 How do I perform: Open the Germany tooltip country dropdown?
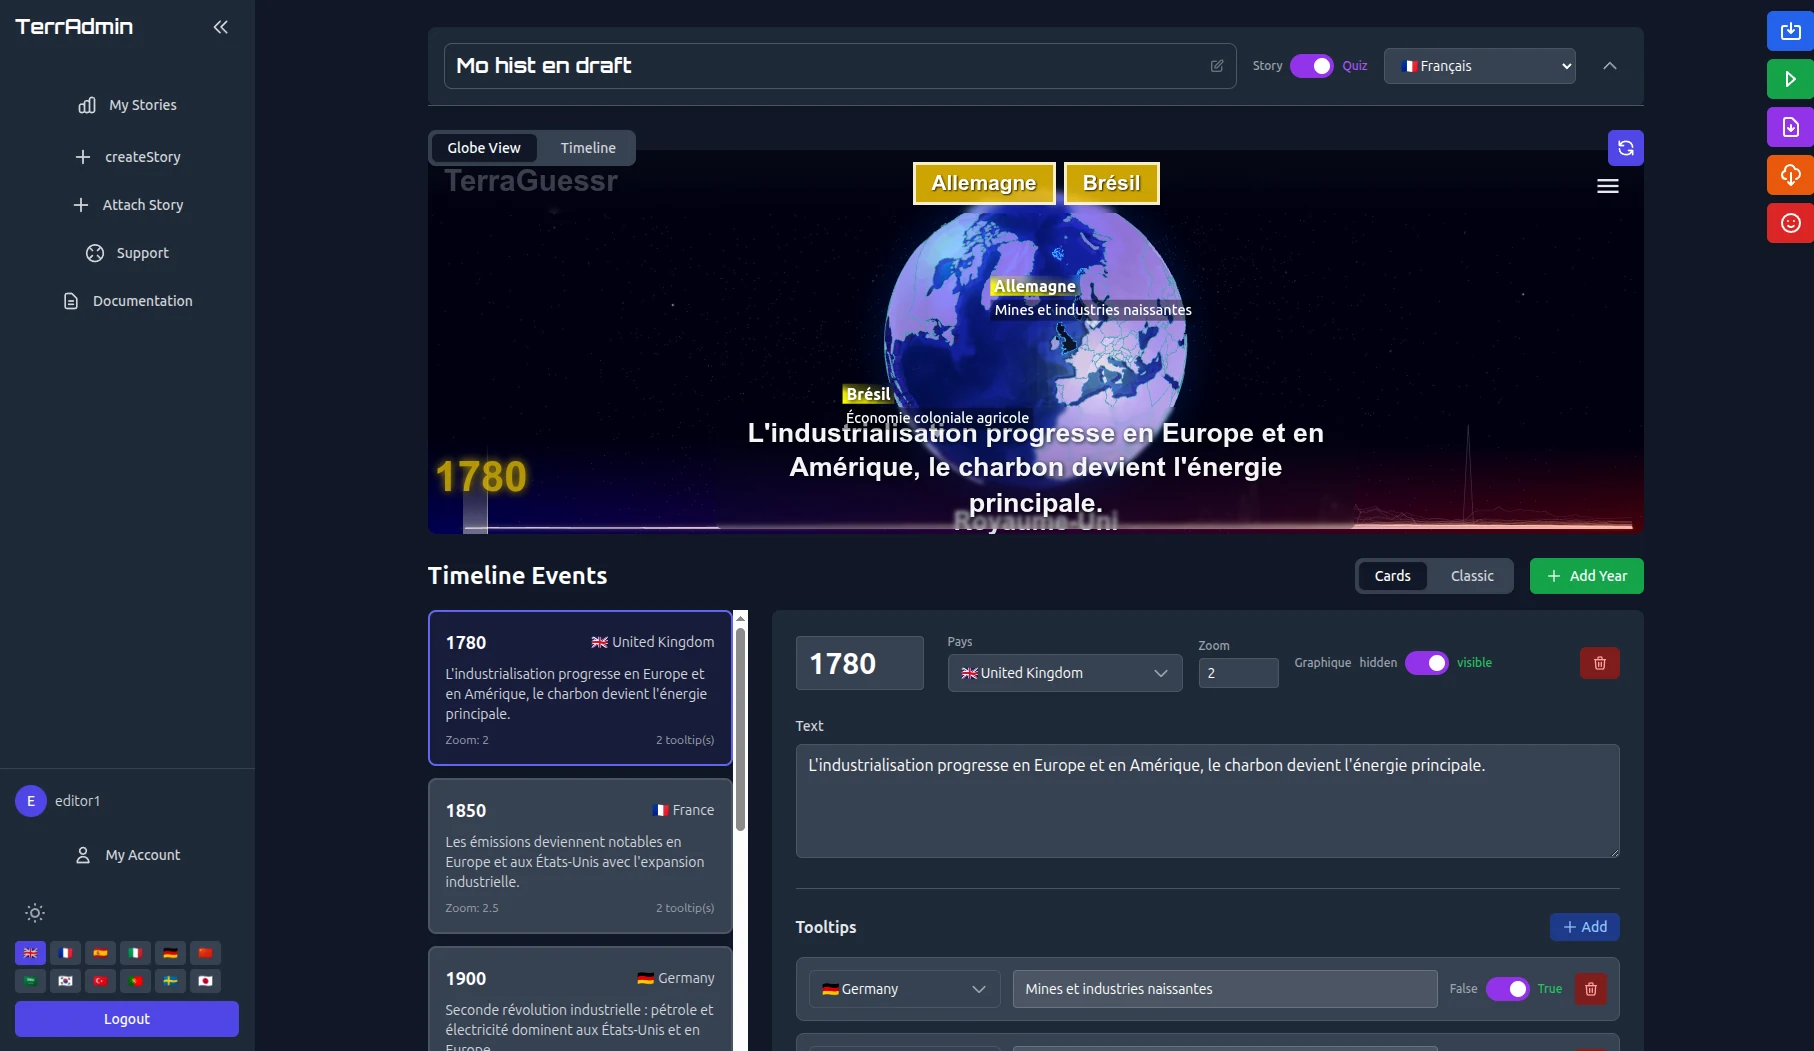coord(904,989)
